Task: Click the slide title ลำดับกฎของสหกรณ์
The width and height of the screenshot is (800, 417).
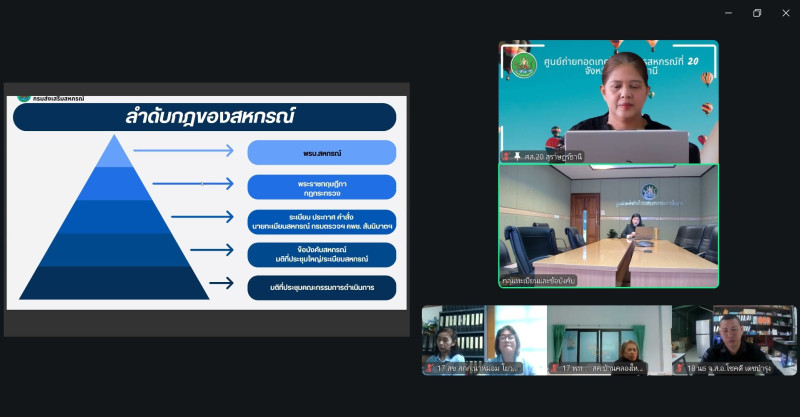Action: (x=204, y=117)
